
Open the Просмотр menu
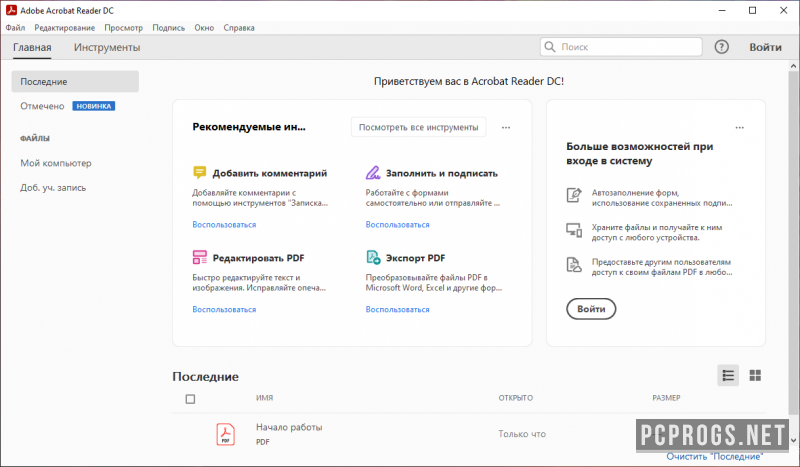coord(123,28)
